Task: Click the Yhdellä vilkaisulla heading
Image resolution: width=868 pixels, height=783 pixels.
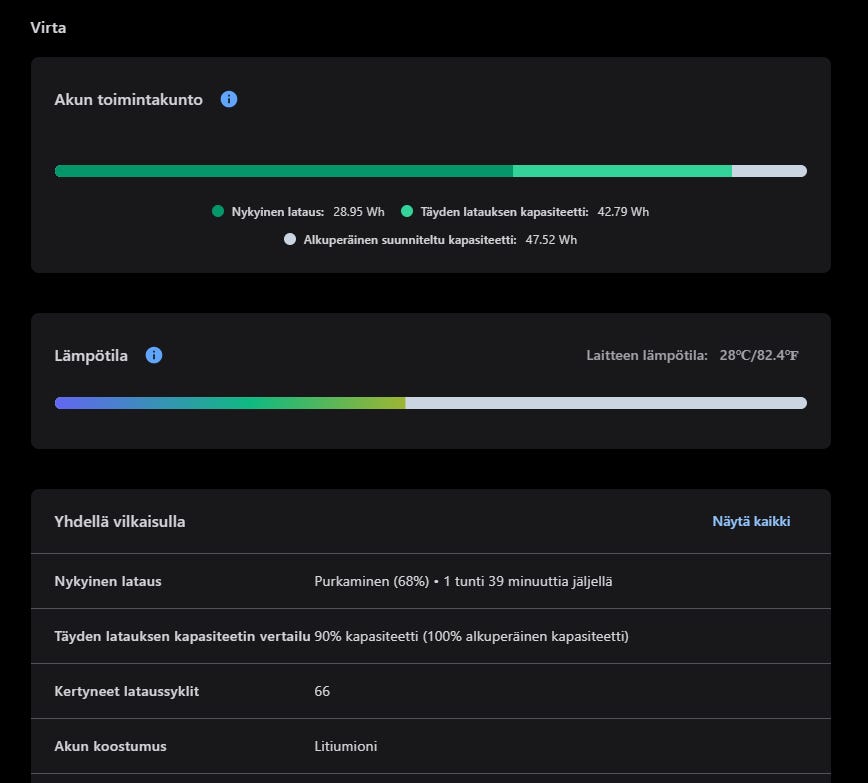Action: pyautogui.click(x=120, y=522)
